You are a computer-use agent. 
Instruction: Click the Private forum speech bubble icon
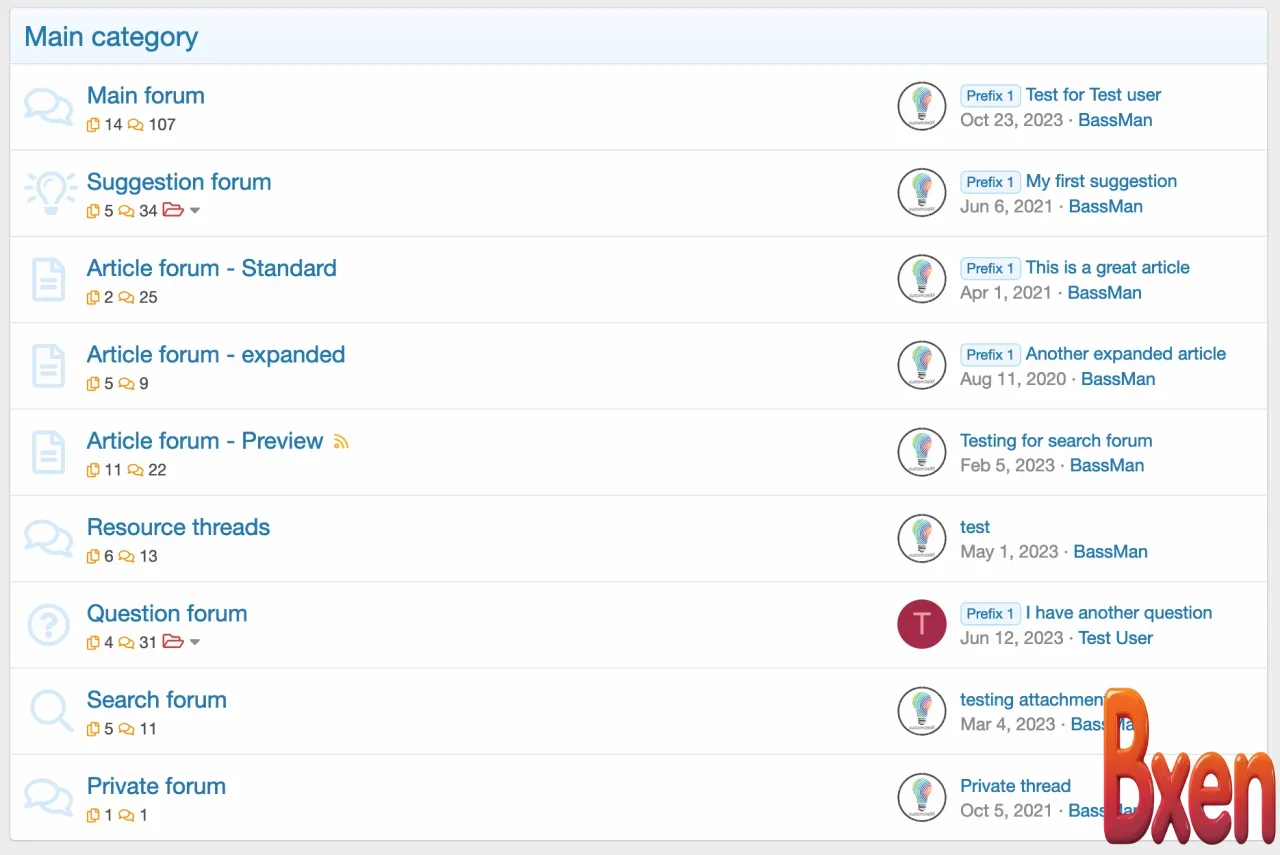coord(48,797)
